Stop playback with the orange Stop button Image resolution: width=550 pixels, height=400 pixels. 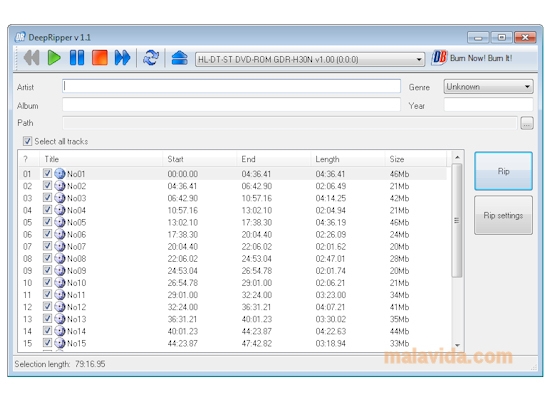tap(100, 58)
